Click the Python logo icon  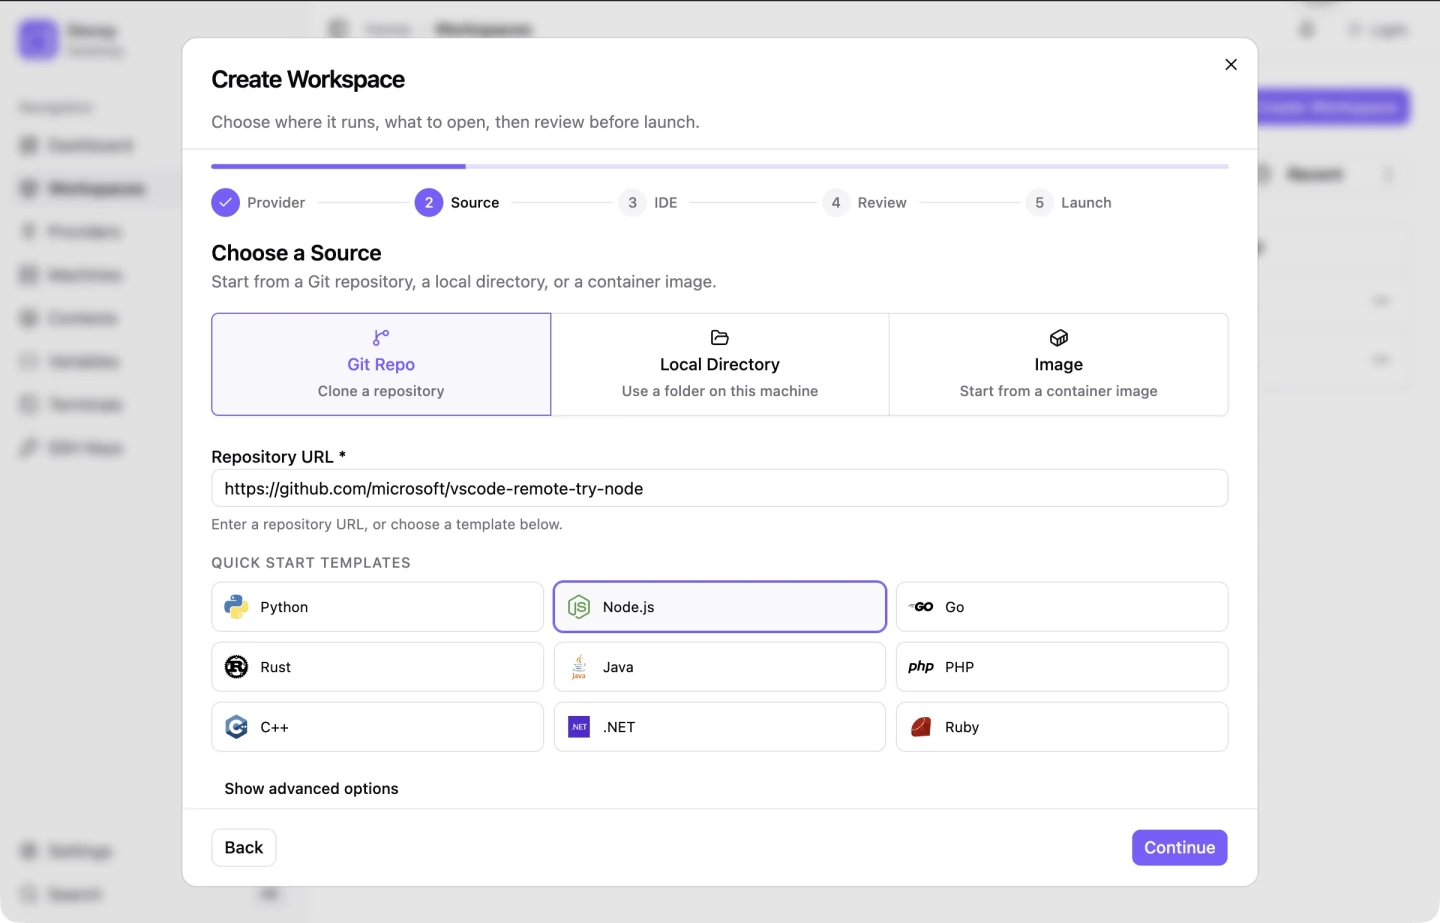[x=236, y=607]
